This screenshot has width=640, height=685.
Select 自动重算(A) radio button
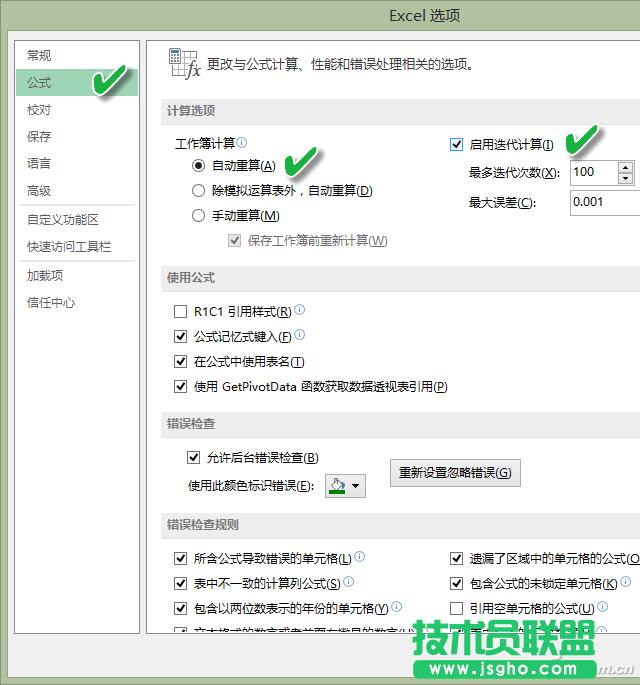(x=198, y=166)
